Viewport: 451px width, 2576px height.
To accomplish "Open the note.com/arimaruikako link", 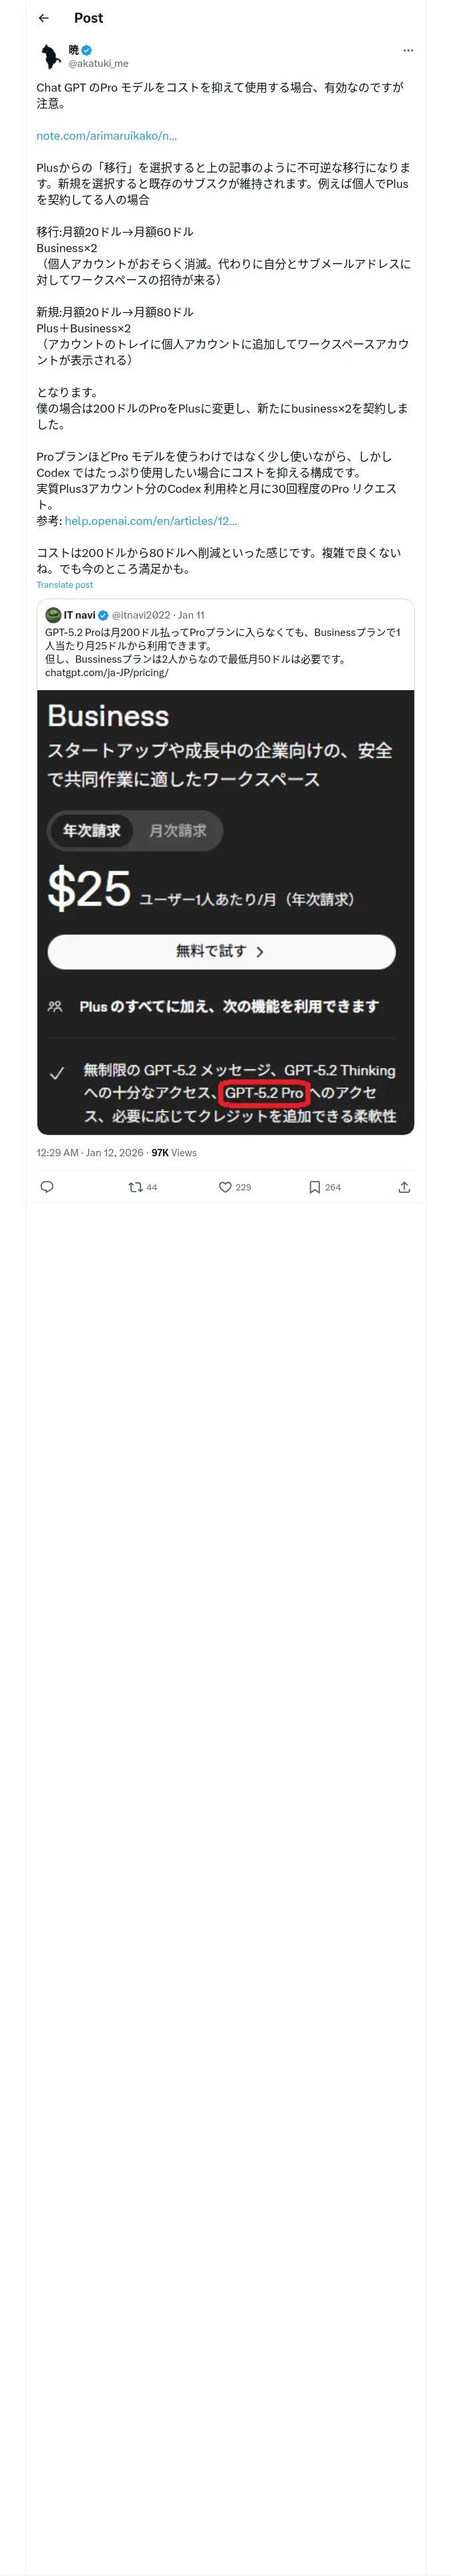I will point(106,135).
